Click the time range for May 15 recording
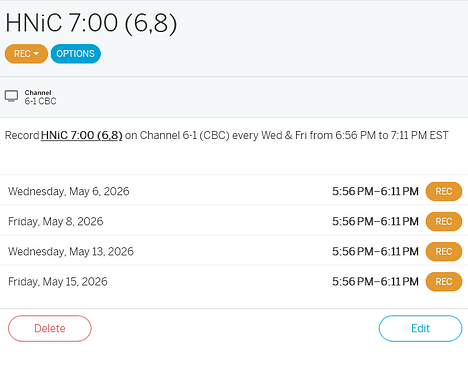The width and height of the screenshot is (468, 375). (375, 282)
